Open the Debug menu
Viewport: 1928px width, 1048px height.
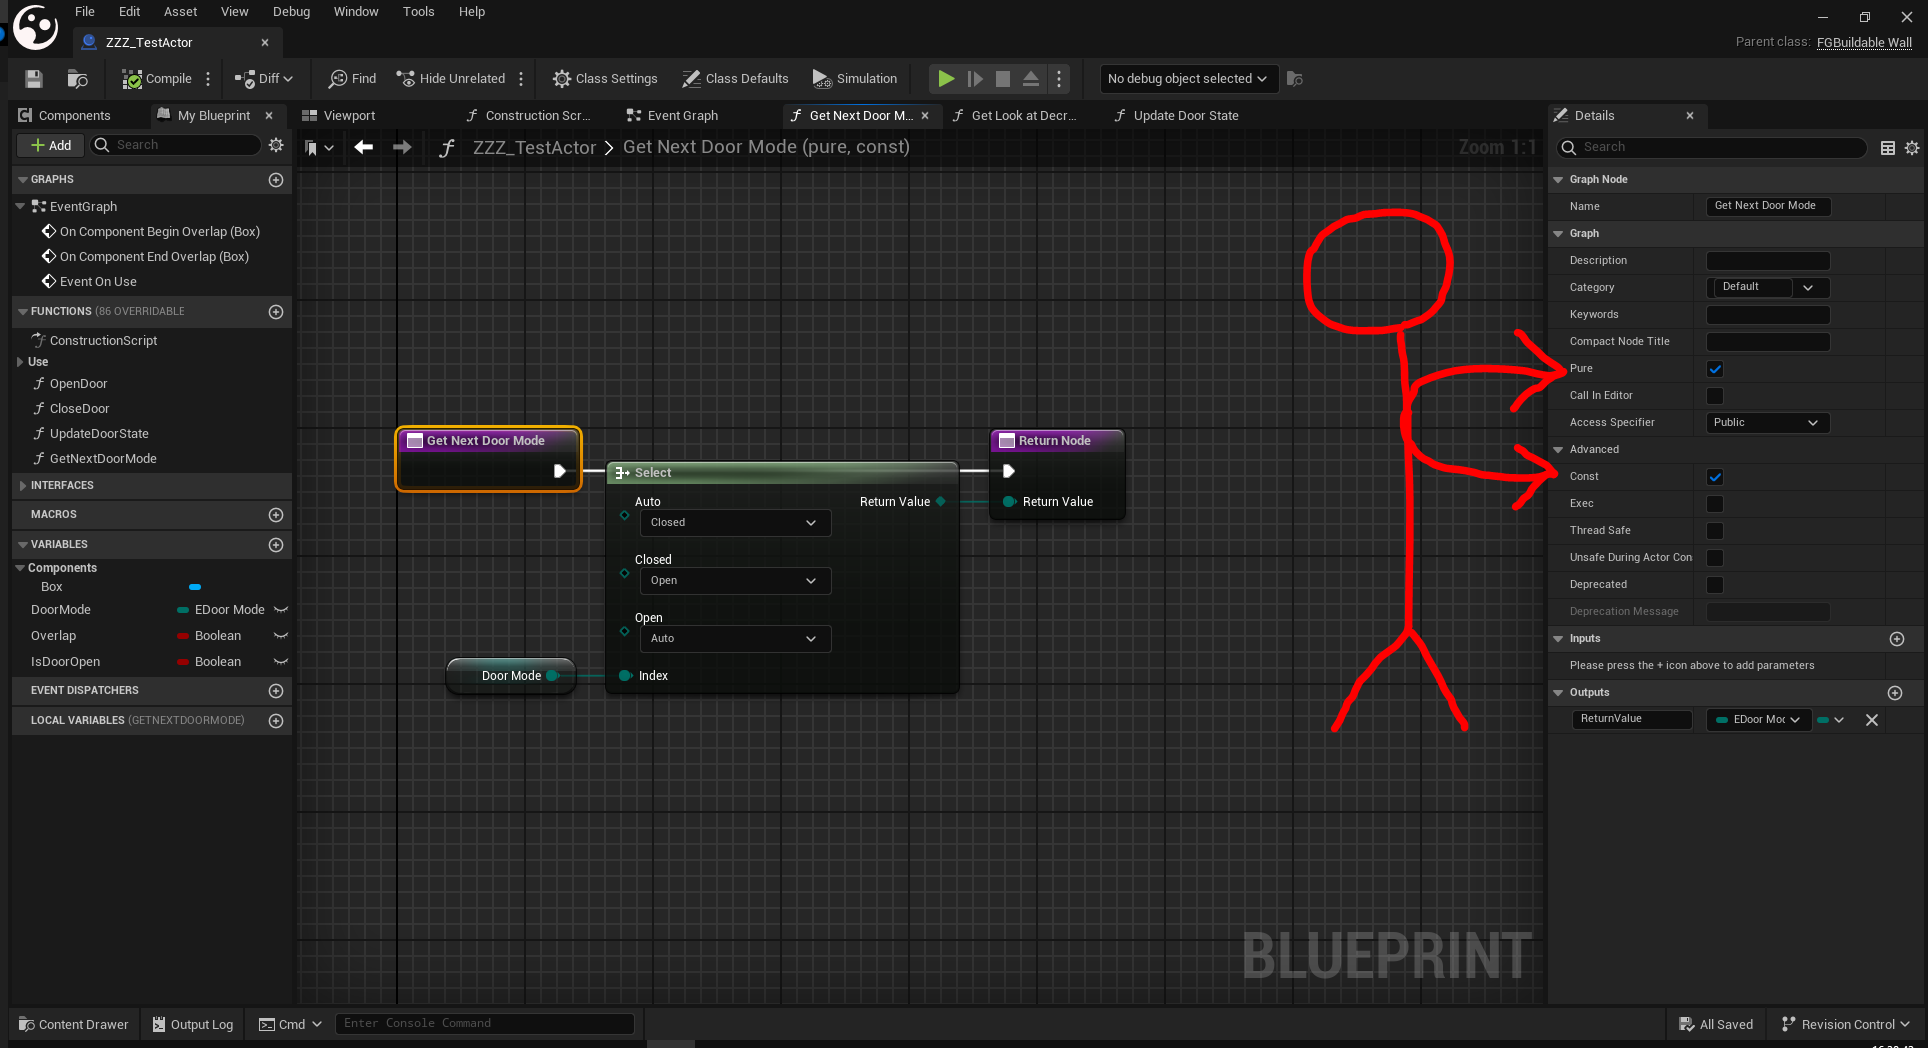(291, 12)
